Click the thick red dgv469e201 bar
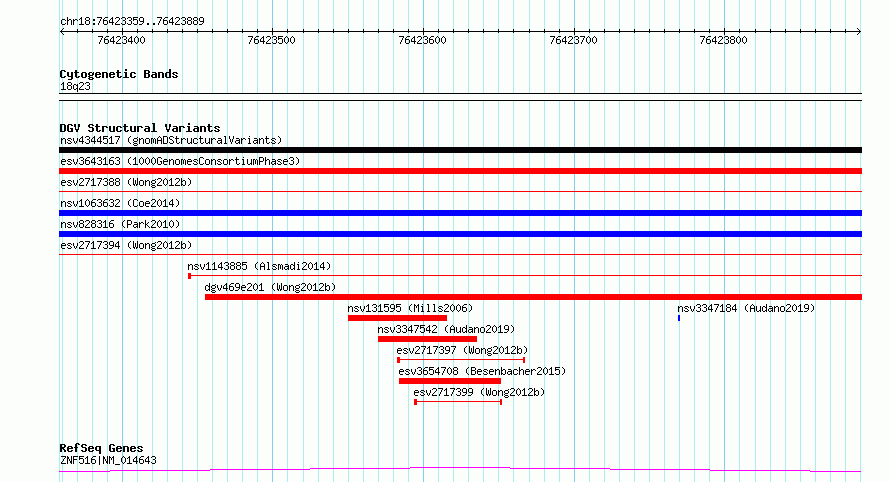This screenshot has height=482, width=890. click(534, 297)
